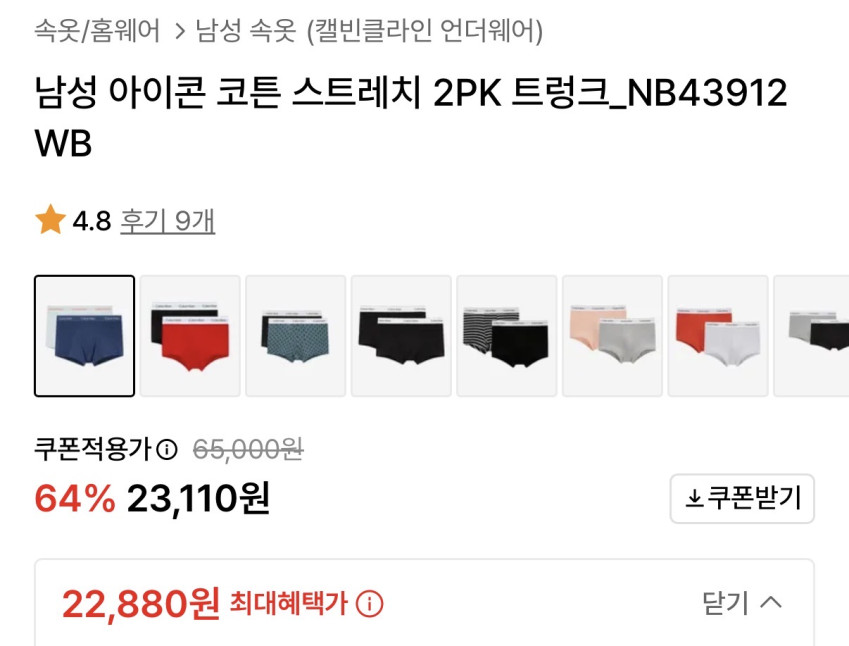
Task: Choose the double black trunk thumbnail
Action: pyautogui.click(x=401, y=336)
